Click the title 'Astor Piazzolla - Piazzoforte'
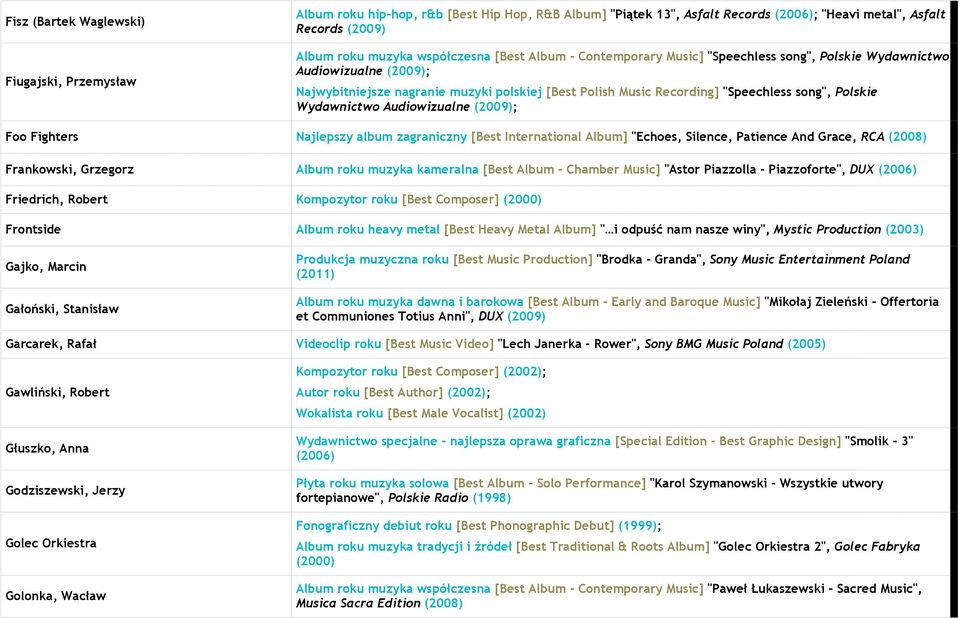The image size is (960, 618). (754, 169)
